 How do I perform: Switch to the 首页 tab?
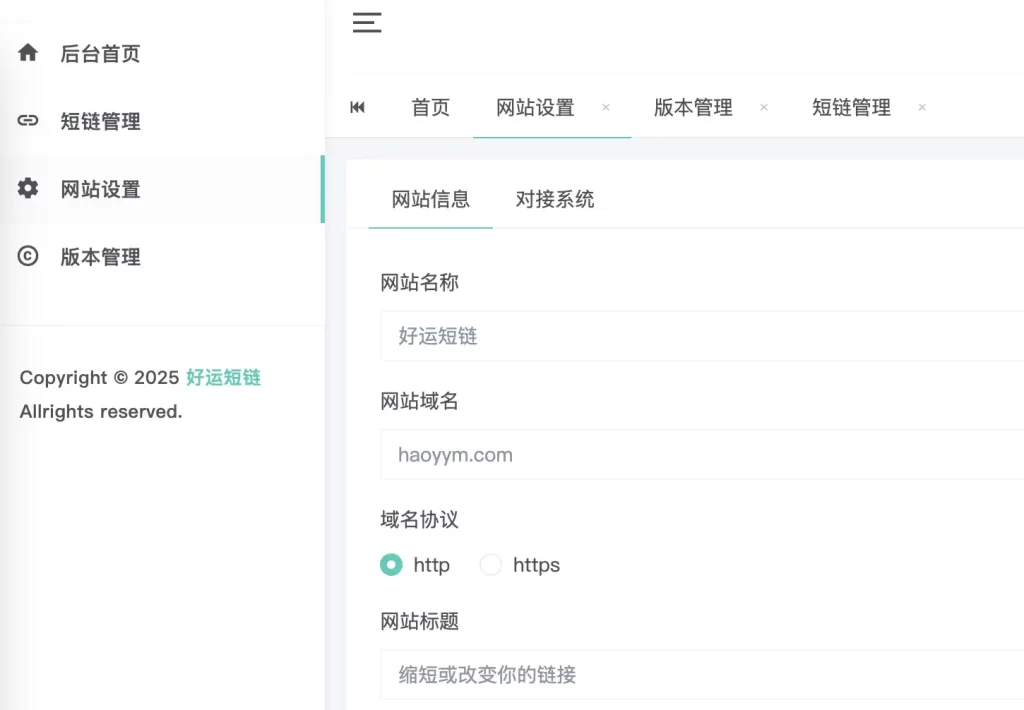431,108
